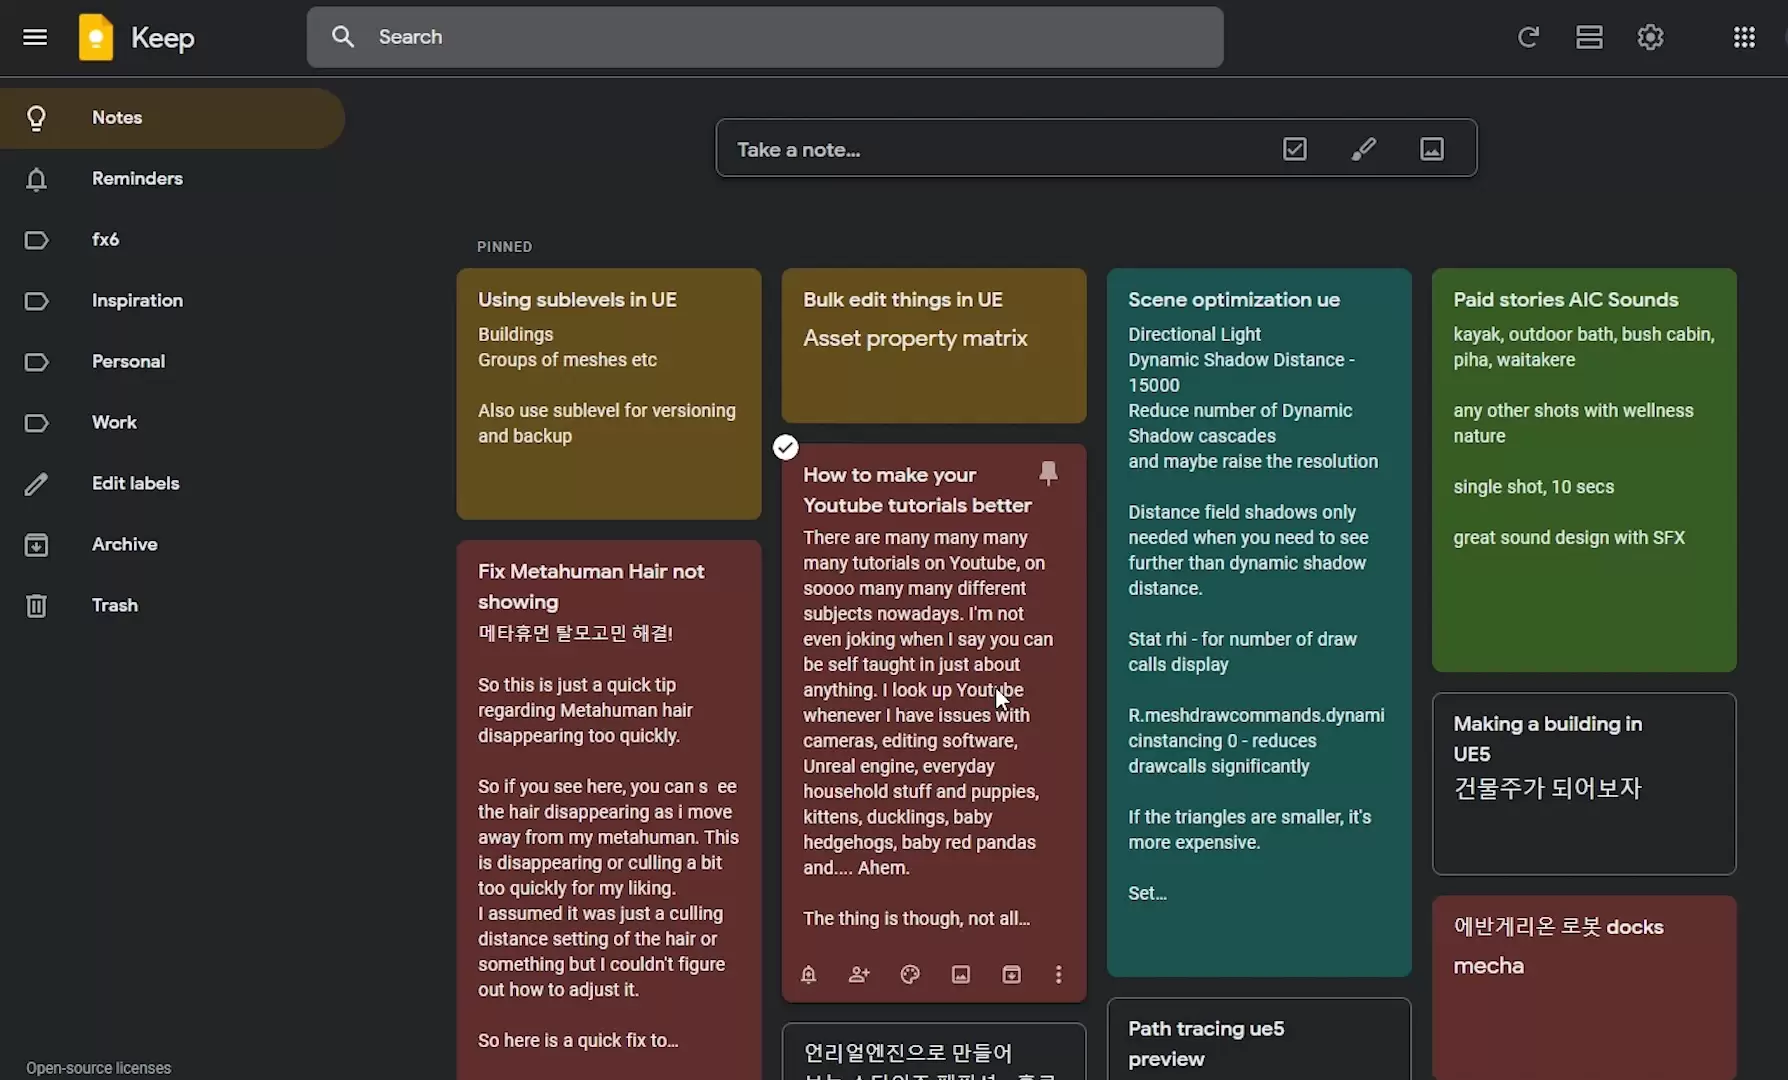1788x1080 pixels.
Task: Click the Trash bin icon
Action: [36, 606]
